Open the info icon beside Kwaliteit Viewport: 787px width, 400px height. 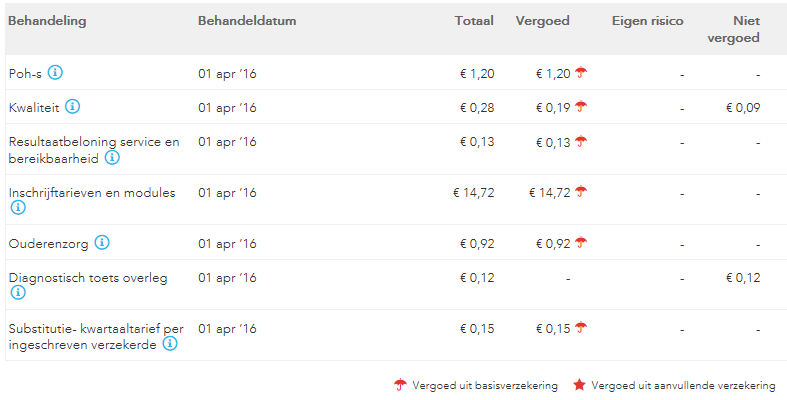click(x=73, y=107)
